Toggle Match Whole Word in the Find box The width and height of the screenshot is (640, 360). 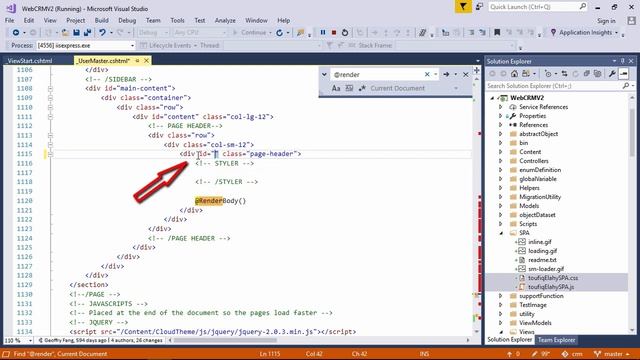349,88
